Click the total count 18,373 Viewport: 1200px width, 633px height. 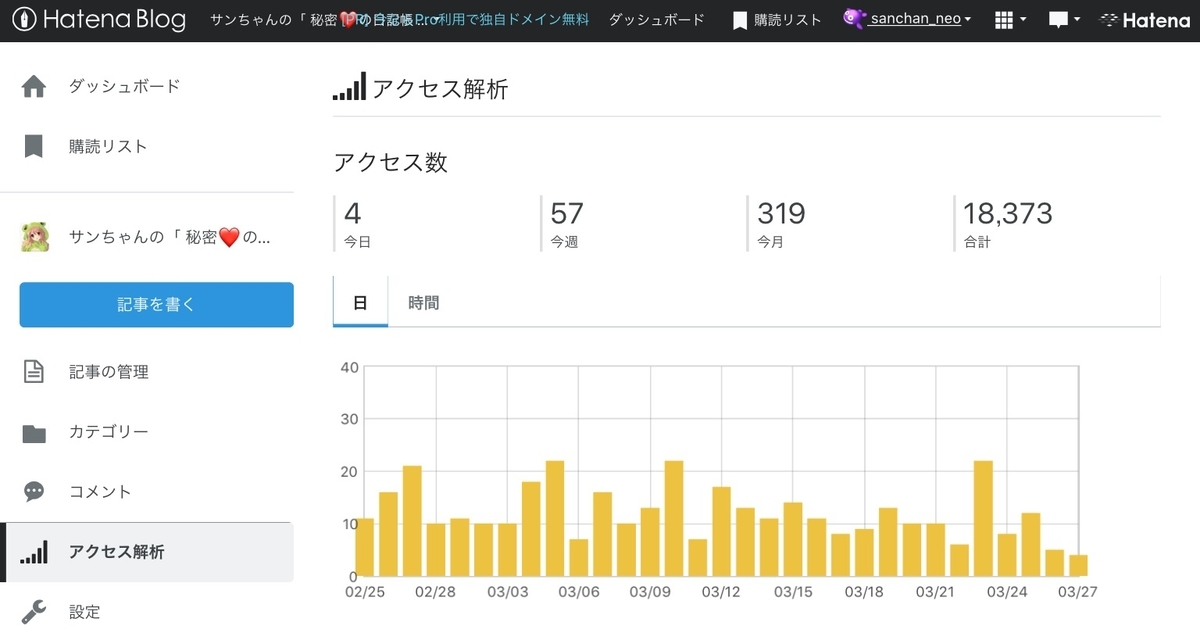[1007, 213]
